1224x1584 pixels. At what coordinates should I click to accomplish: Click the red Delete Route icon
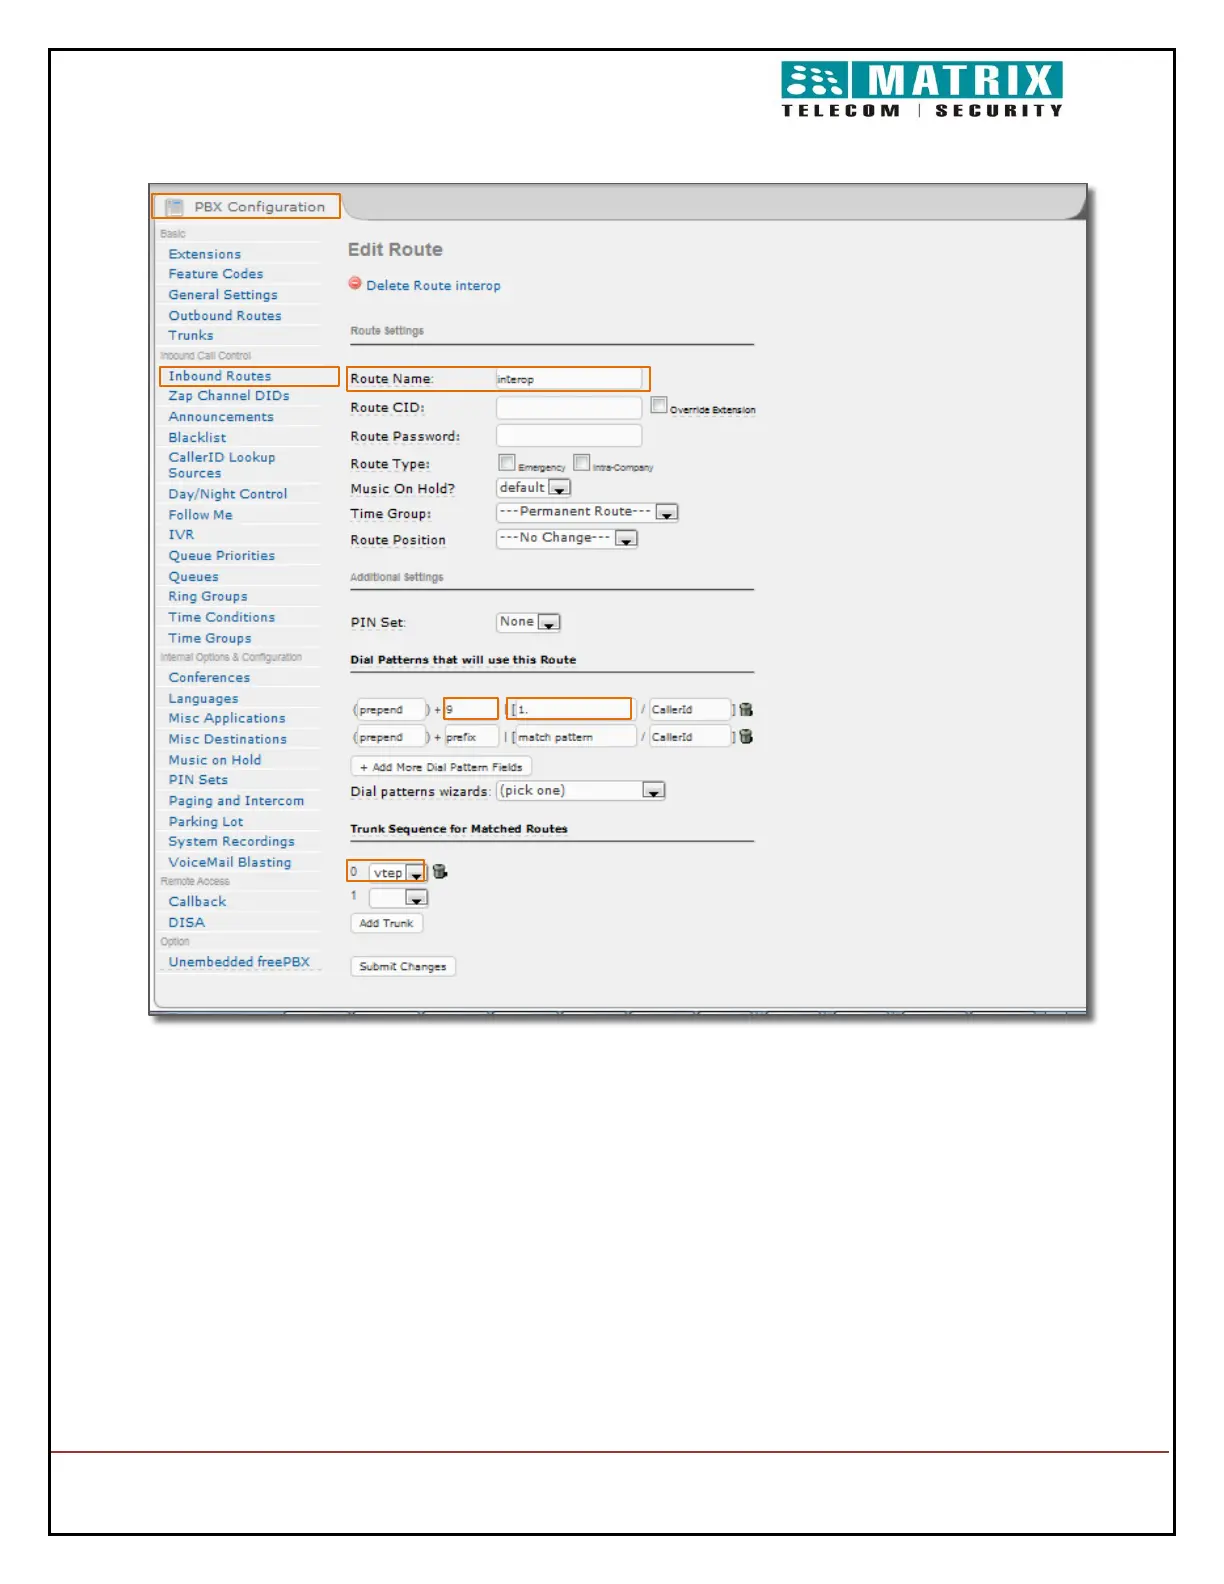click(x=355, y=284)
